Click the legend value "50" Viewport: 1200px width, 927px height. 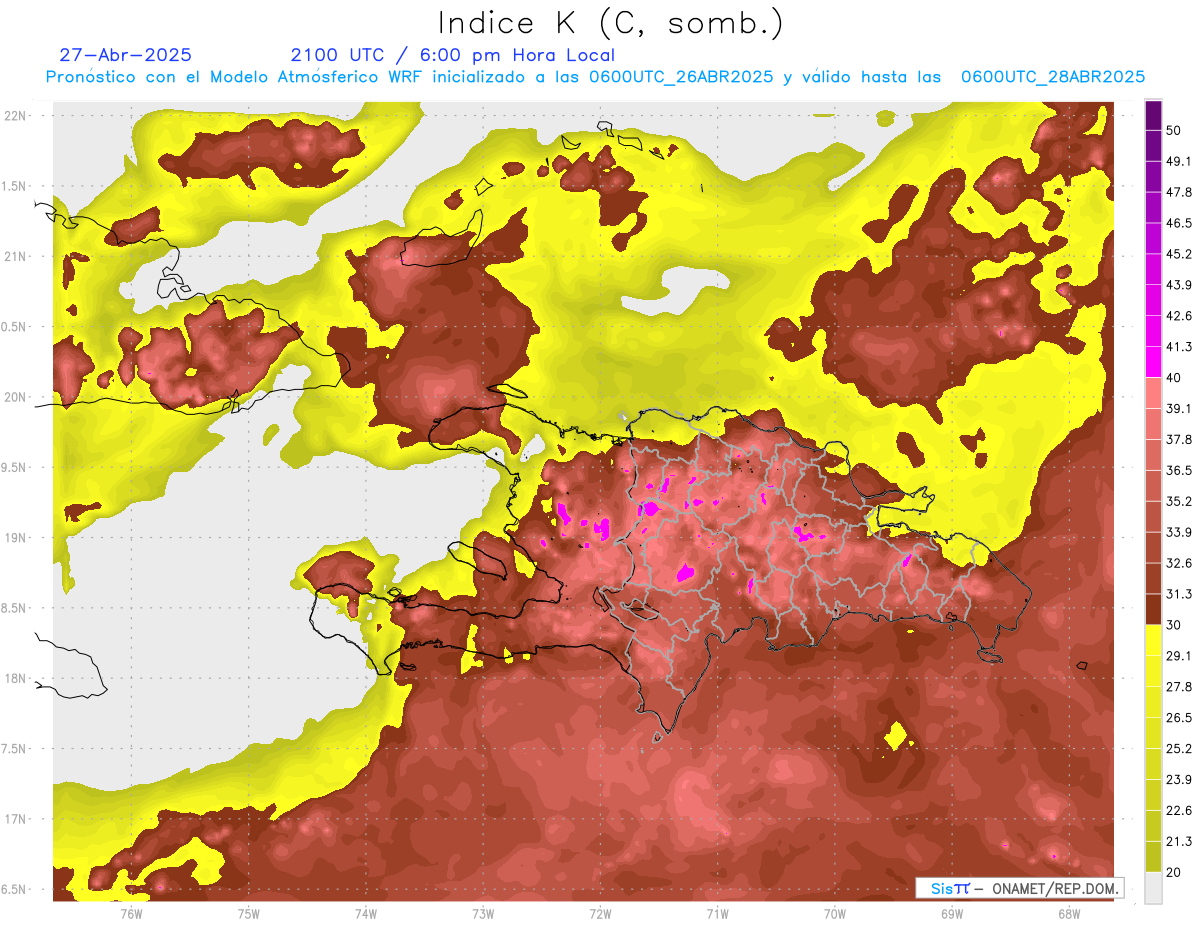click(1175, 131)
